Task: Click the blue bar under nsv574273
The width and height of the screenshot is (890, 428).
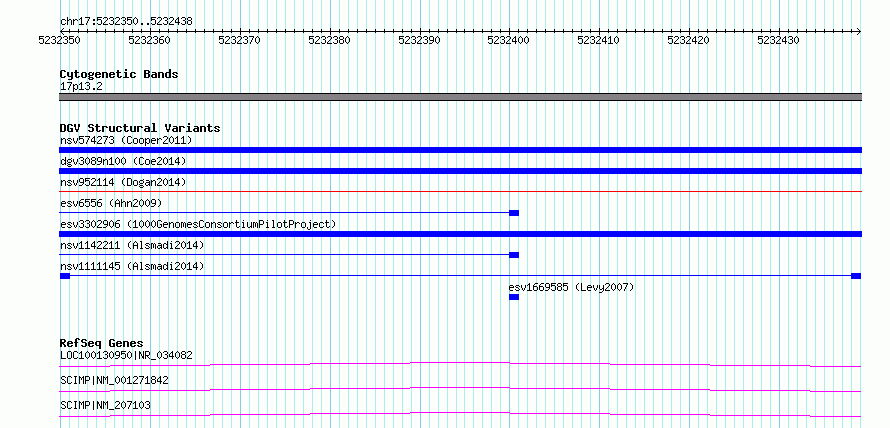Action: point(460,150)
